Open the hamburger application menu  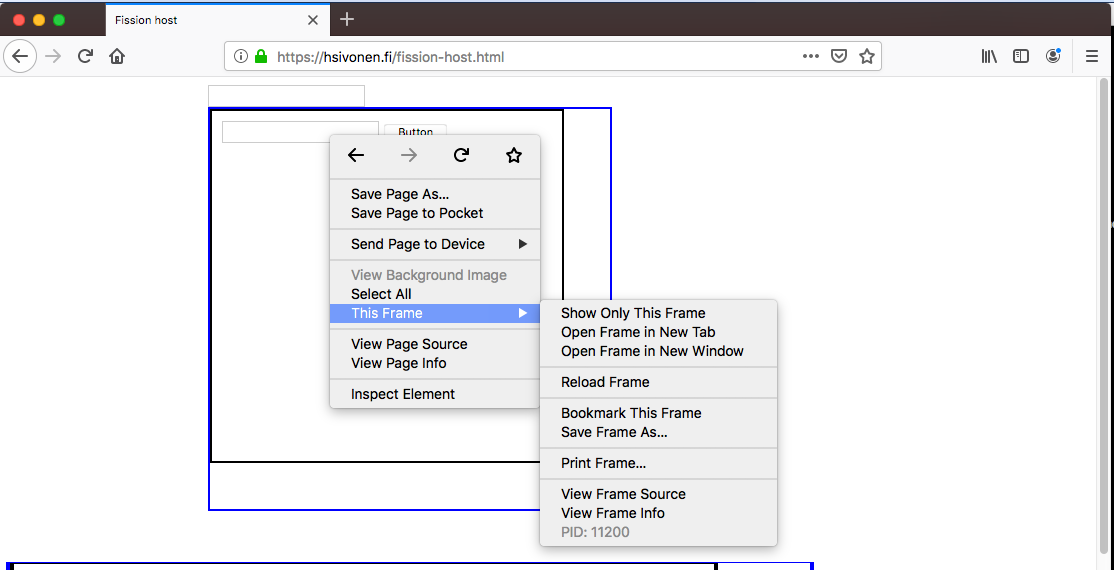click(x=1092, y=57)
